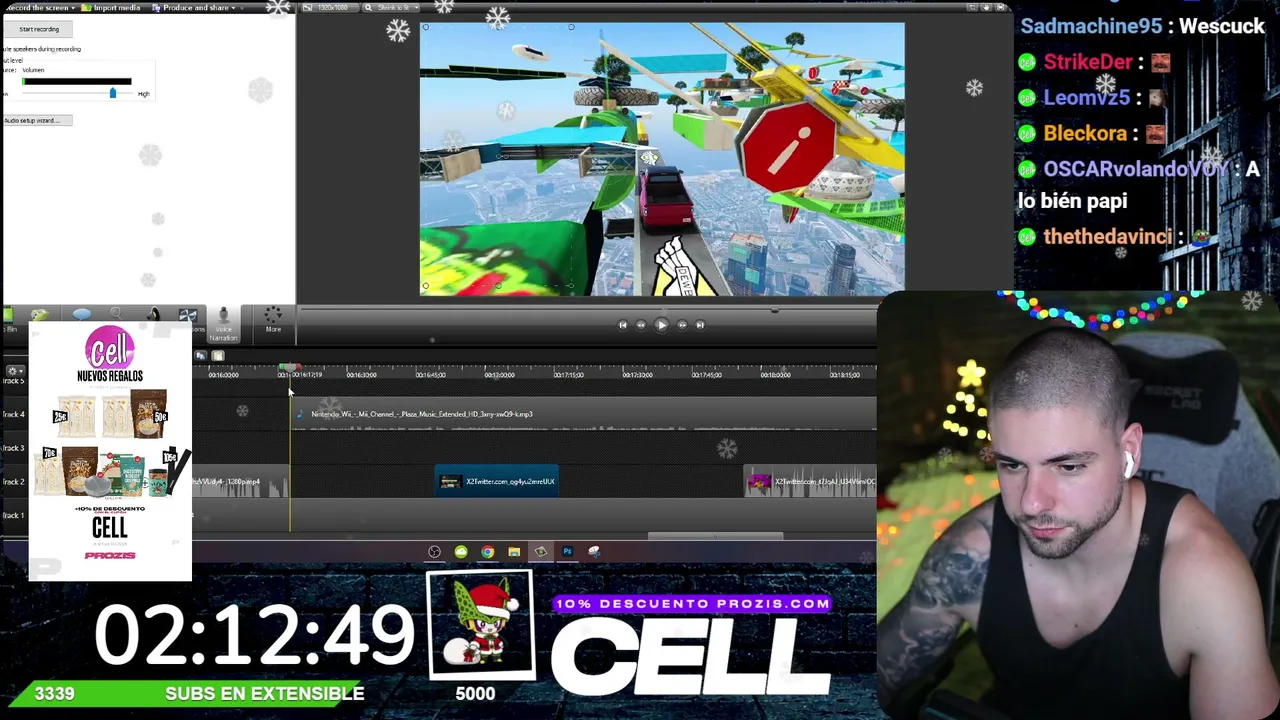1280x720 pixels.
Task: Open the timeline track settings gear dropdown
Action: point(14,371)
